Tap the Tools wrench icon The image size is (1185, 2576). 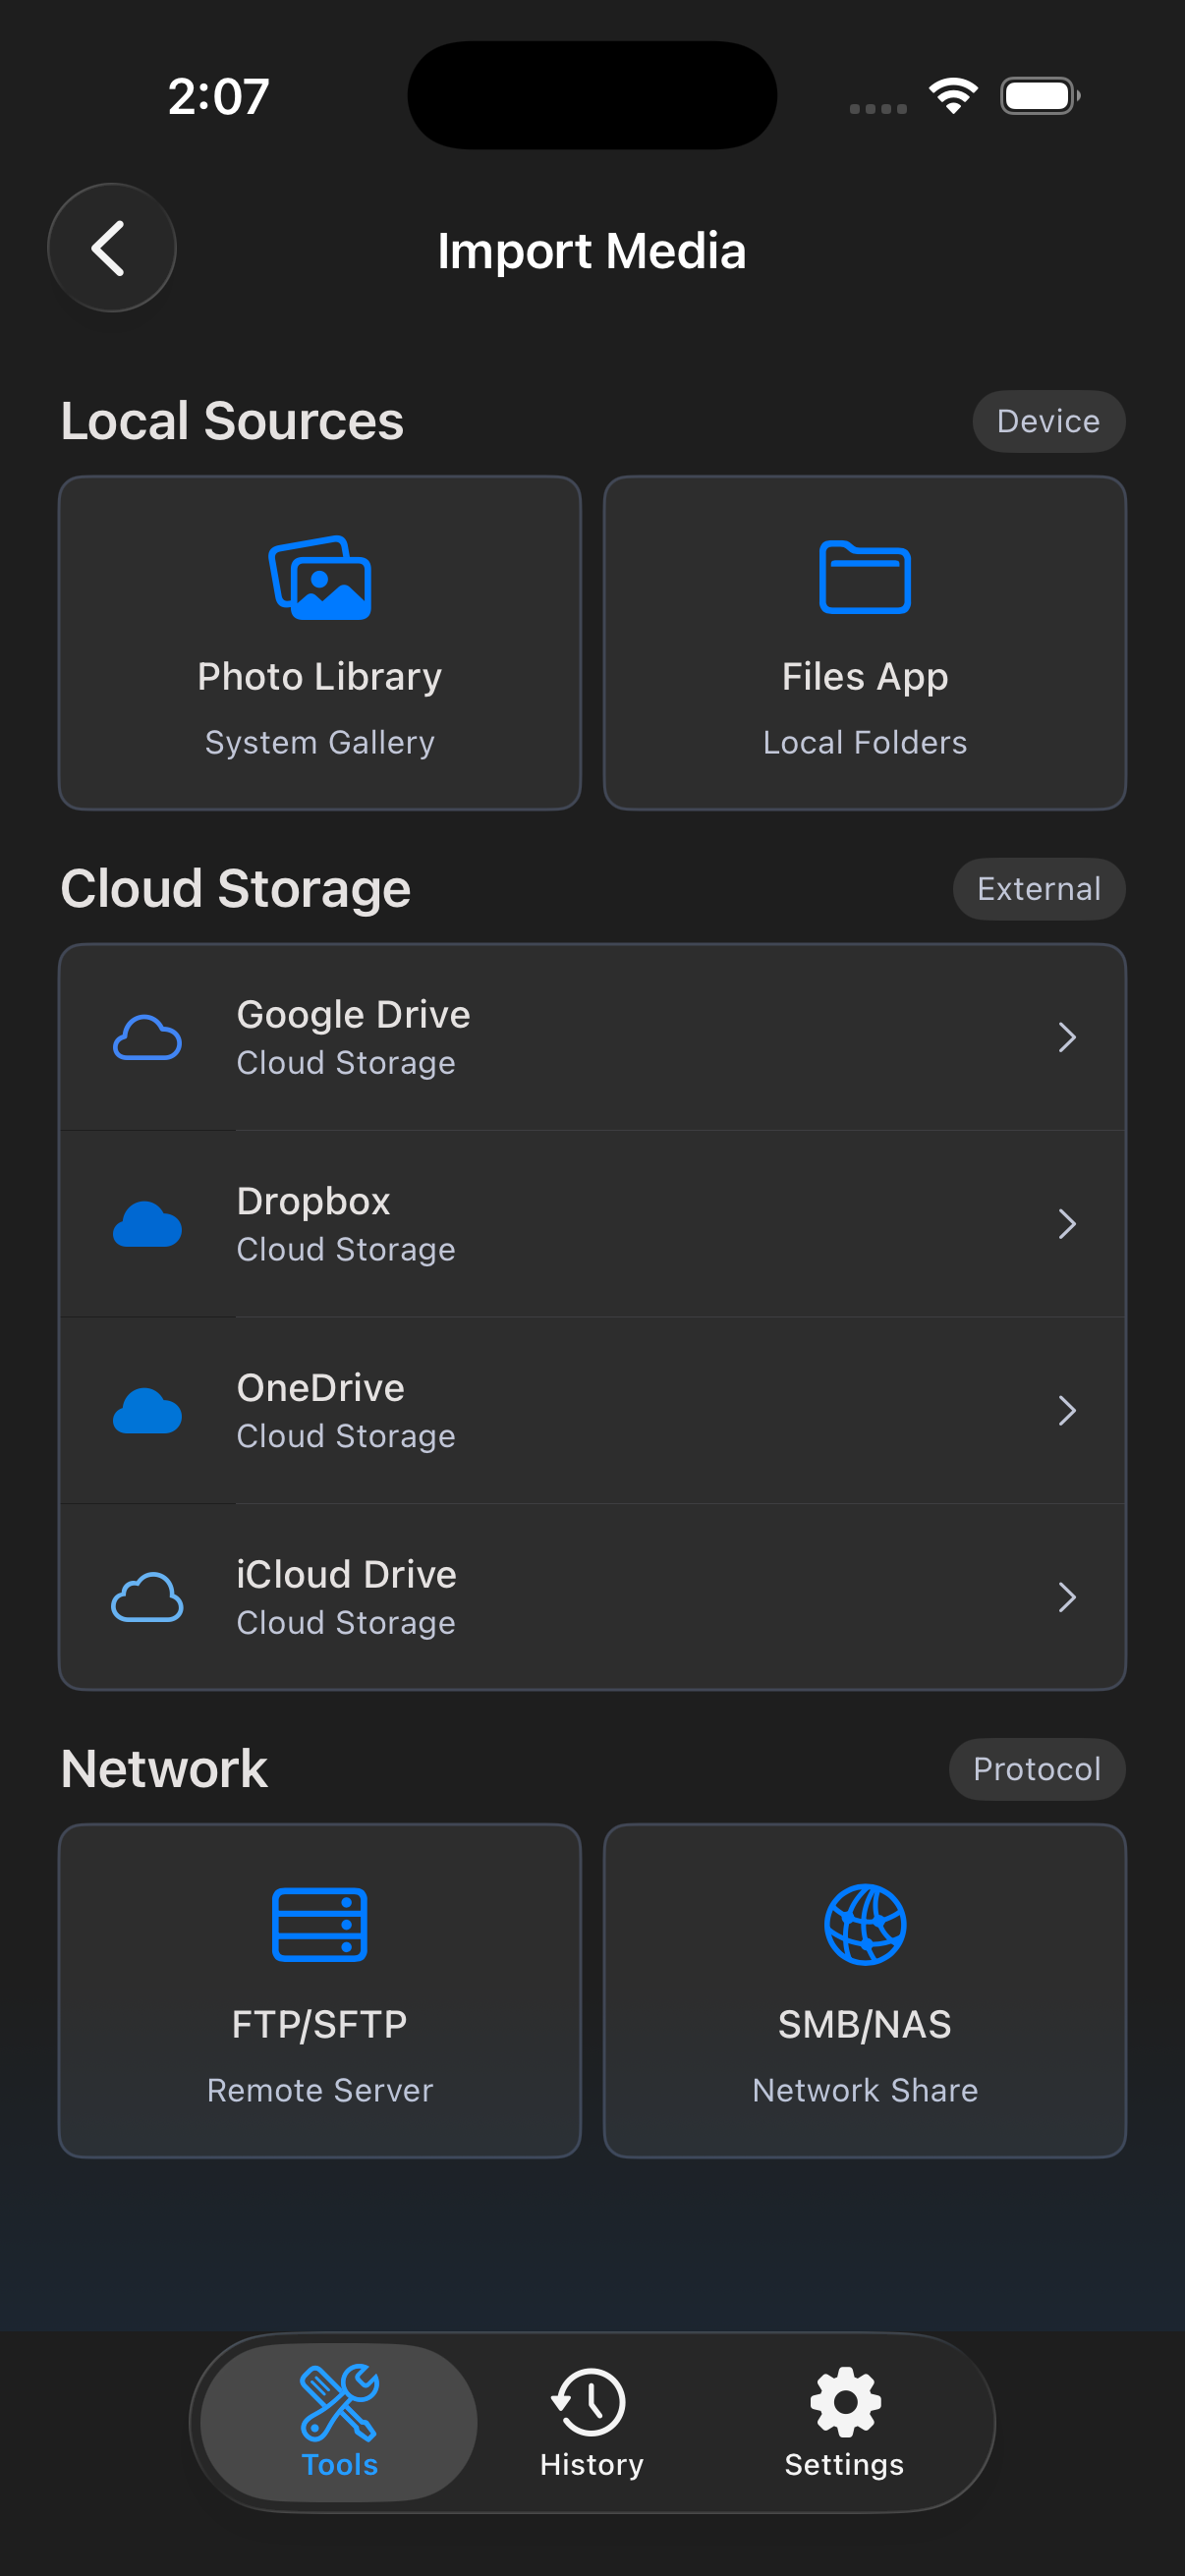point(339,2402)
